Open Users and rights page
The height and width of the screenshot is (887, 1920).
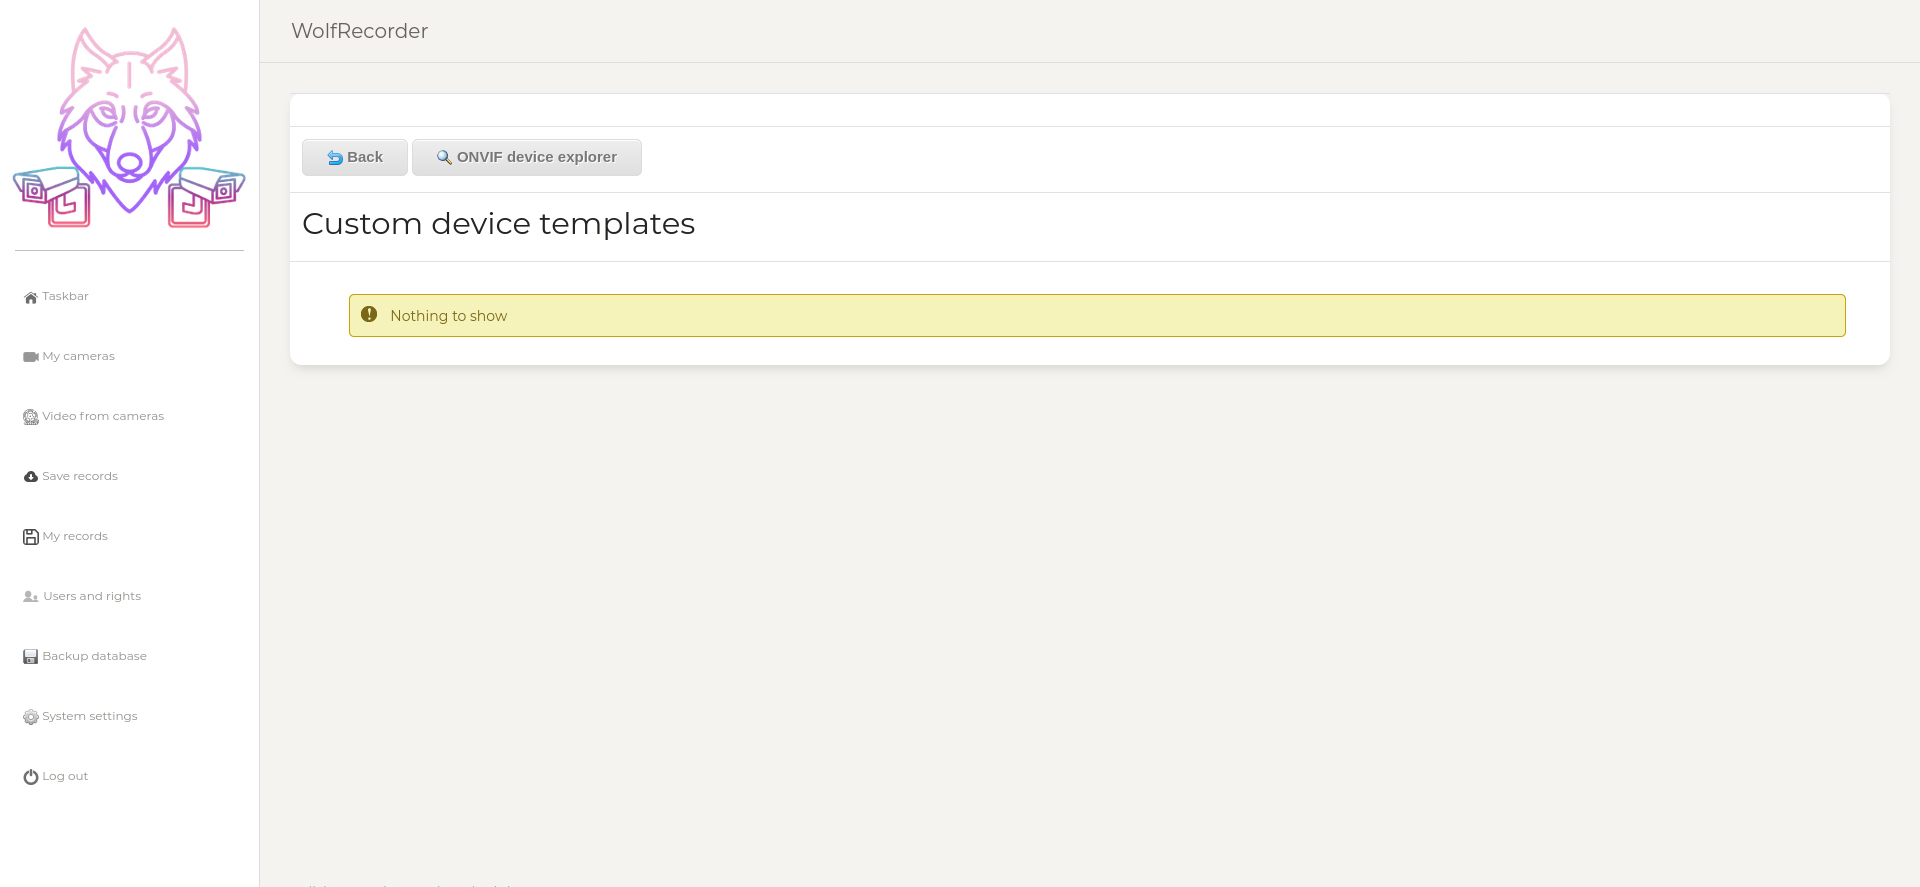pos(92,596)
